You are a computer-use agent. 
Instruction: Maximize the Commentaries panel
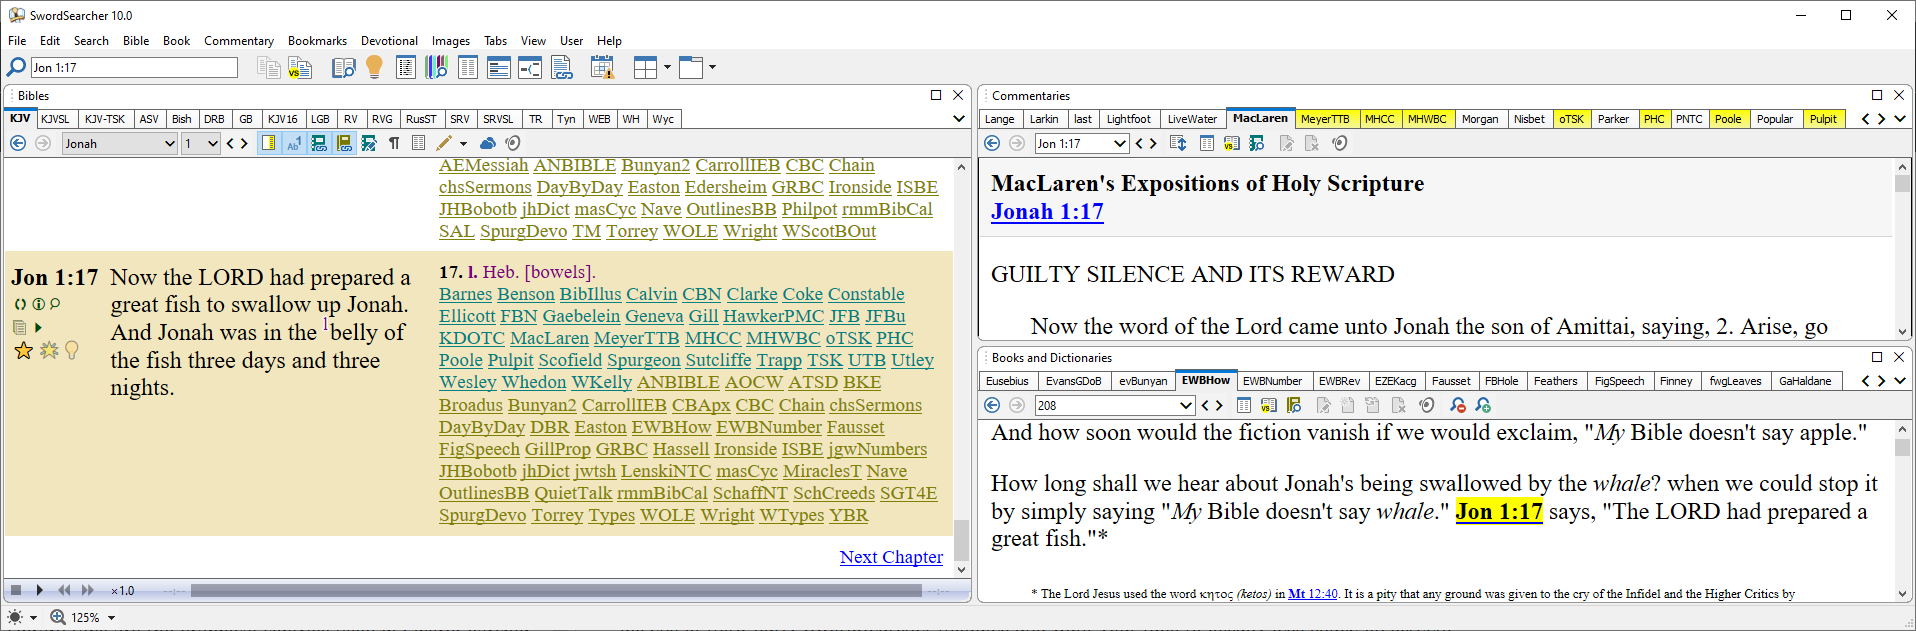coord(1877,95)
